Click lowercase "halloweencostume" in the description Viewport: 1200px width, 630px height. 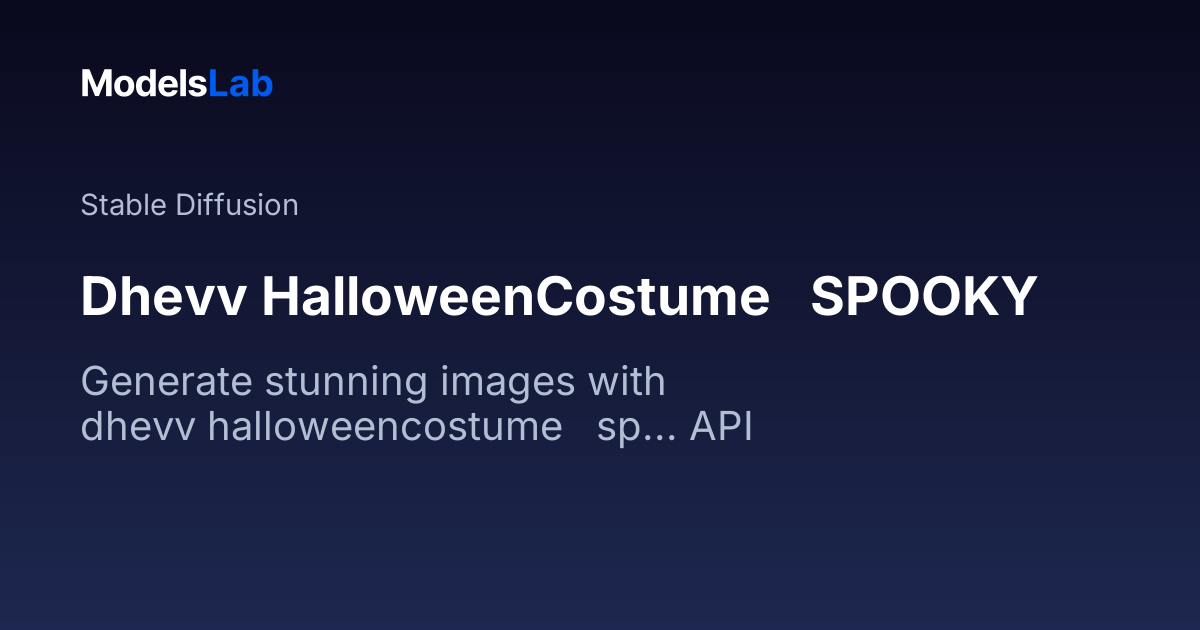point(385,428)
